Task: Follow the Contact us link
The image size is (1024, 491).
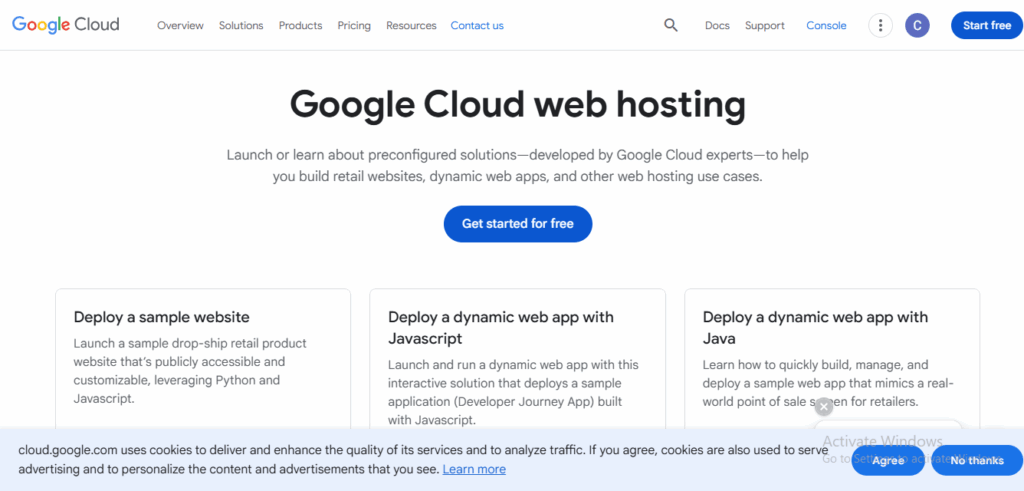Action: (x=477, y=25)
